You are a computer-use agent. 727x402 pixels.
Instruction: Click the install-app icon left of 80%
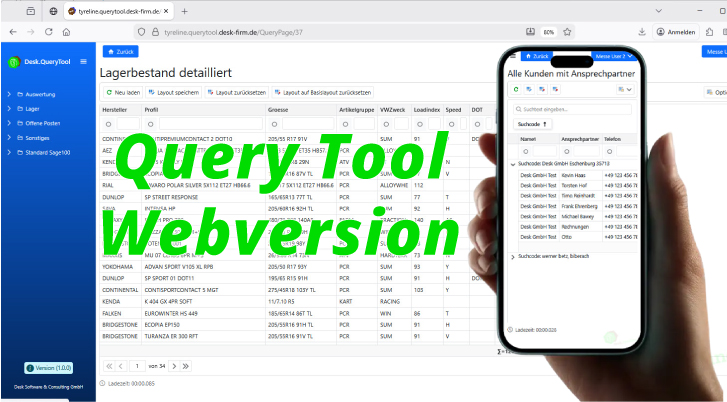pos(530,32)
